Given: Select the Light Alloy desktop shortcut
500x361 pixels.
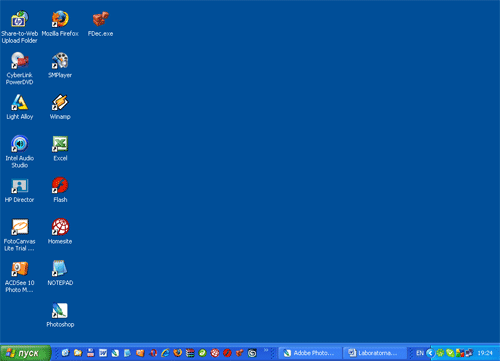Looking at the screenshot, I should (20, 107).
